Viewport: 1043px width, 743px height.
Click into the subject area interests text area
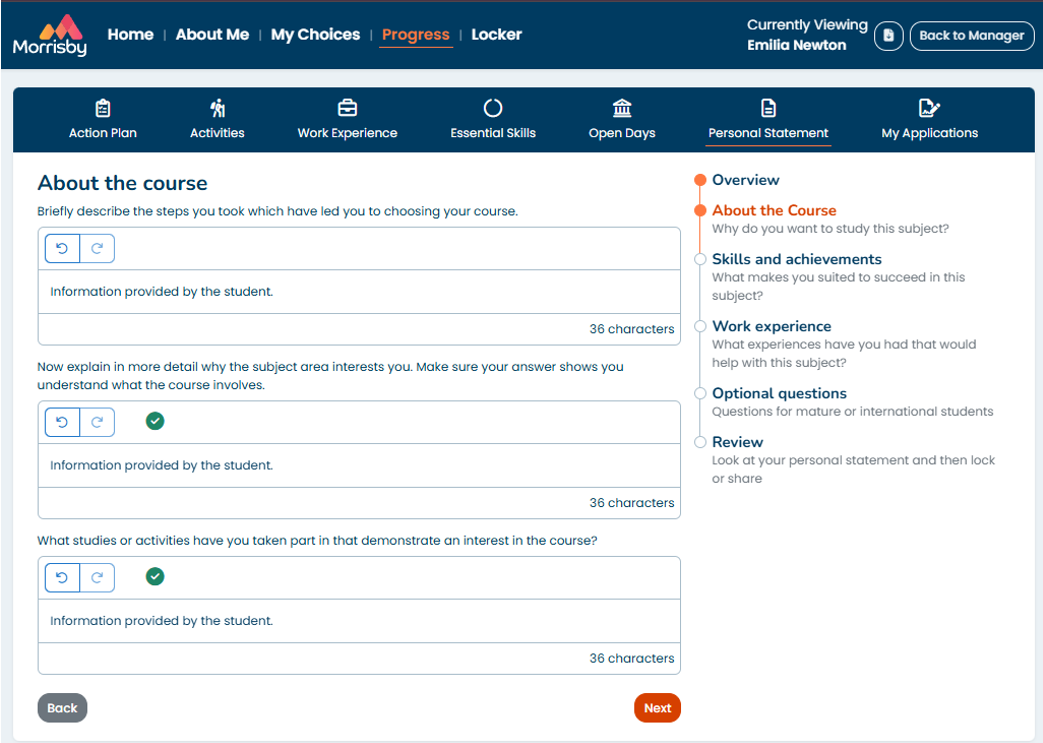coord(359,465)
